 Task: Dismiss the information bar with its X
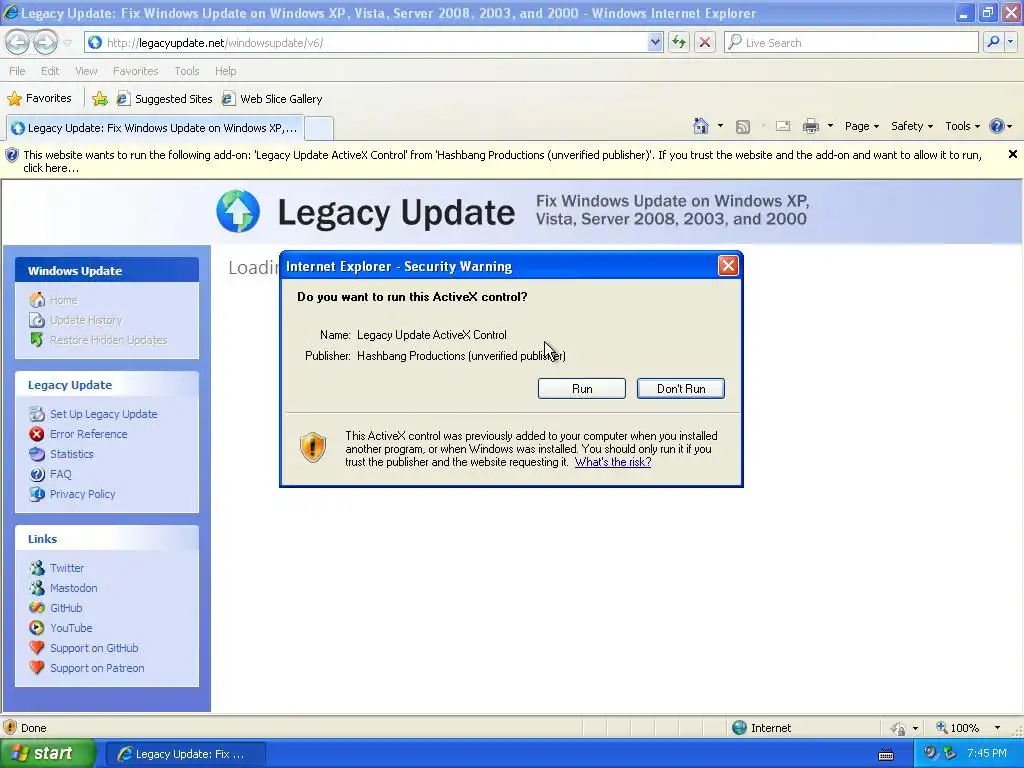1012,154
